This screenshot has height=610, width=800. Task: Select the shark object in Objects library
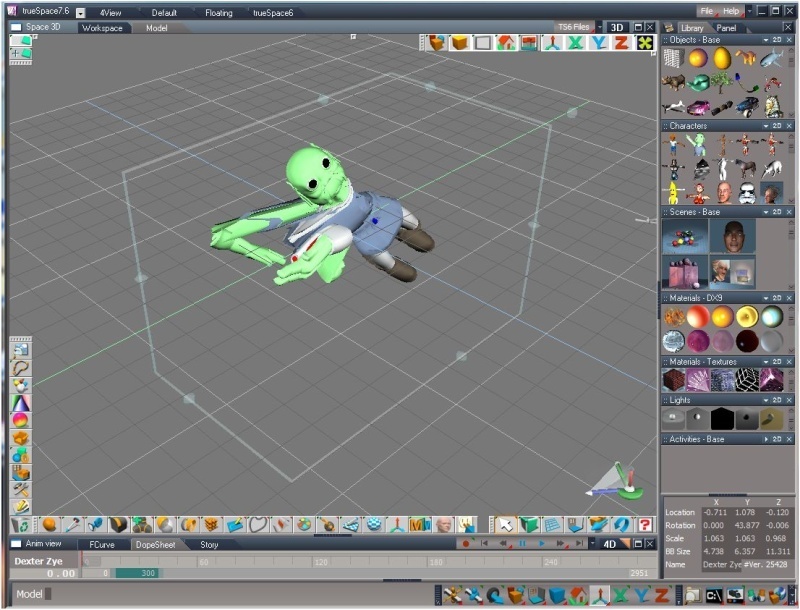[772, 59]
